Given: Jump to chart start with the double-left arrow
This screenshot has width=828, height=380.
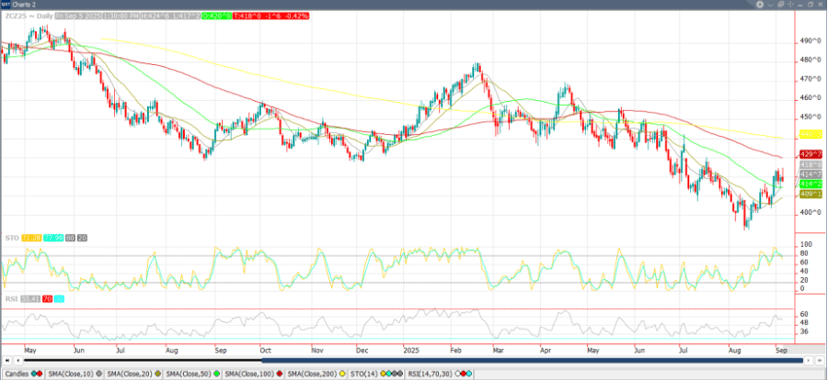Looking at the screenshot, I should point(6,360).
